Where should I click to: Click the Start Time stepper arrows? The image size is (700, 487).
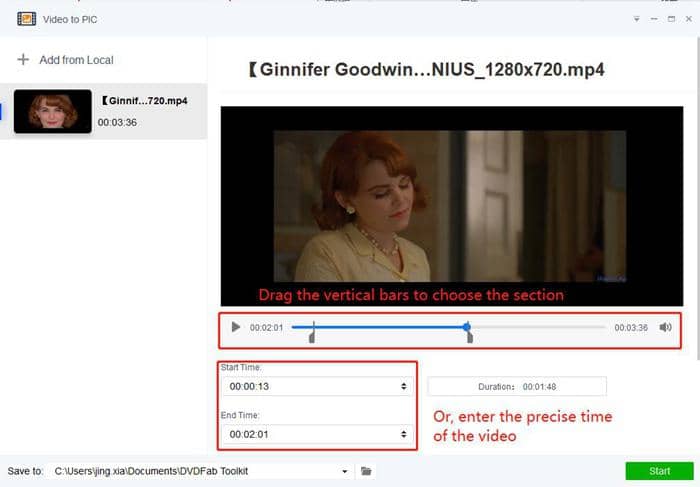pyautogui.click(x=404, y=386)
